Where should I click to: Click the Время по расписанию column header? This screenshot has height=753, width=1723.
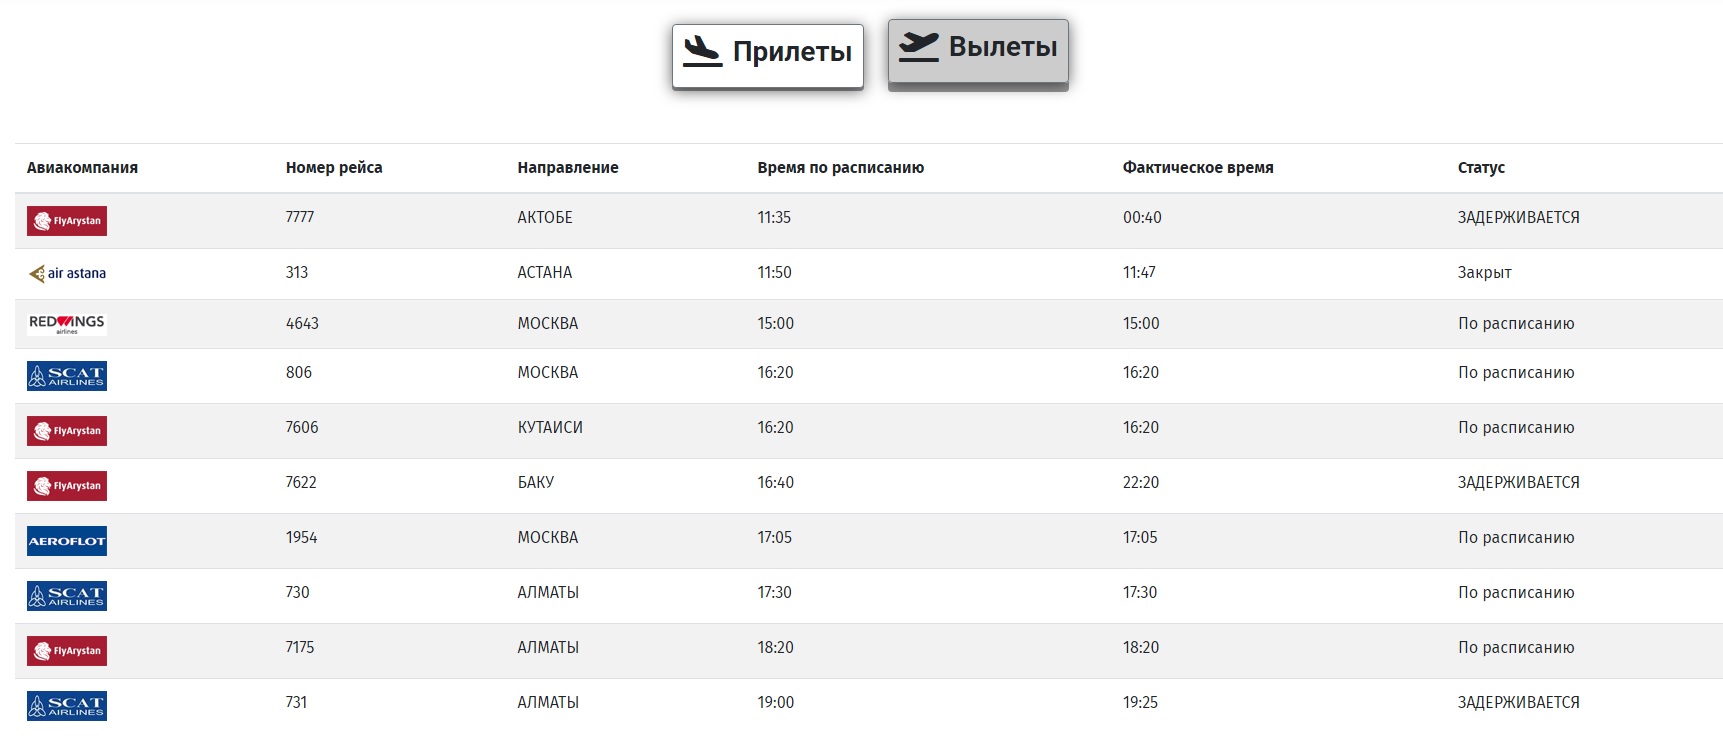point(840,168)
